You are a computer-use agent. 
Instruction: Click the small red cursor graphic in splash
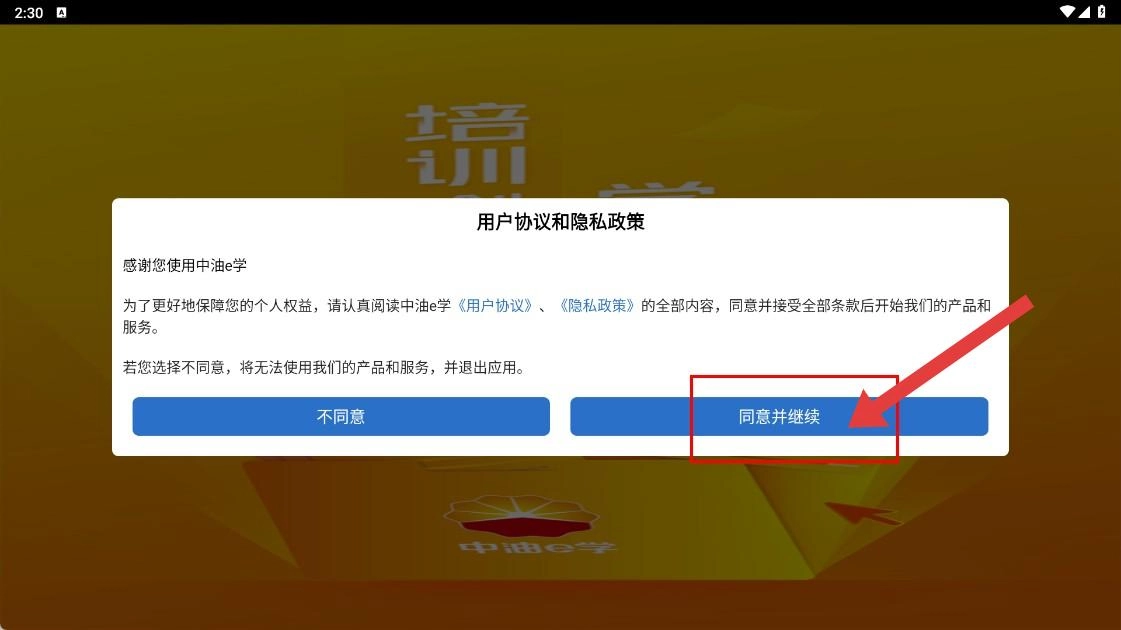click(860, 512)
